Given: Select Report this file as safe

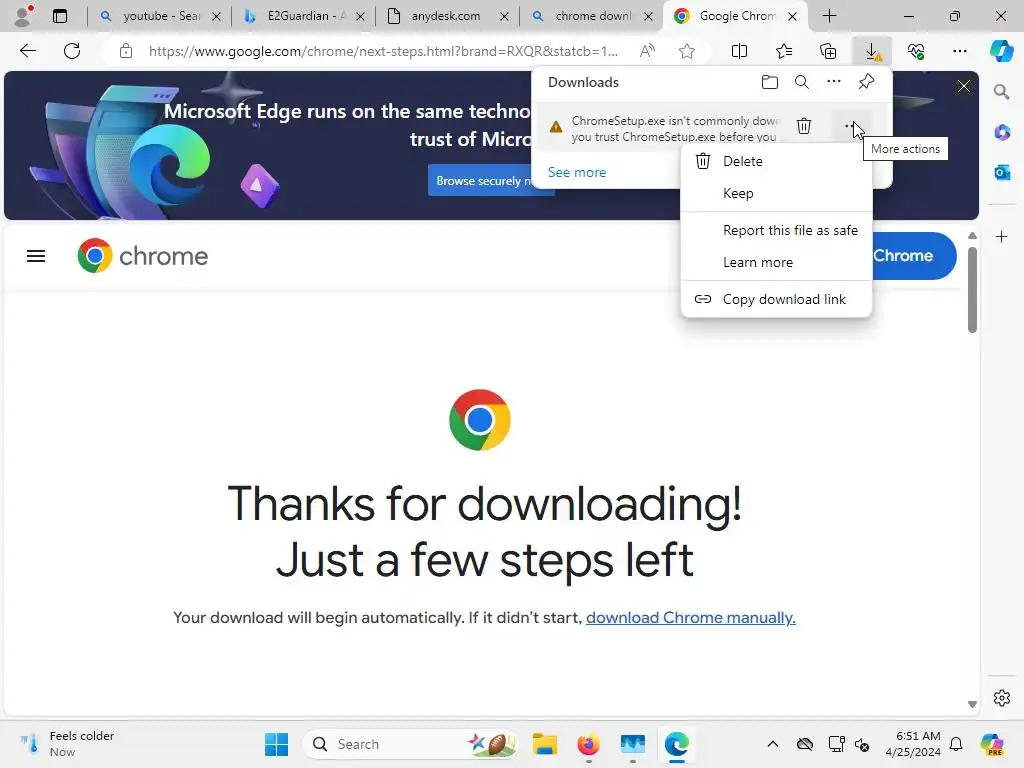Looking at the screenshot, I should coord(776,231).
